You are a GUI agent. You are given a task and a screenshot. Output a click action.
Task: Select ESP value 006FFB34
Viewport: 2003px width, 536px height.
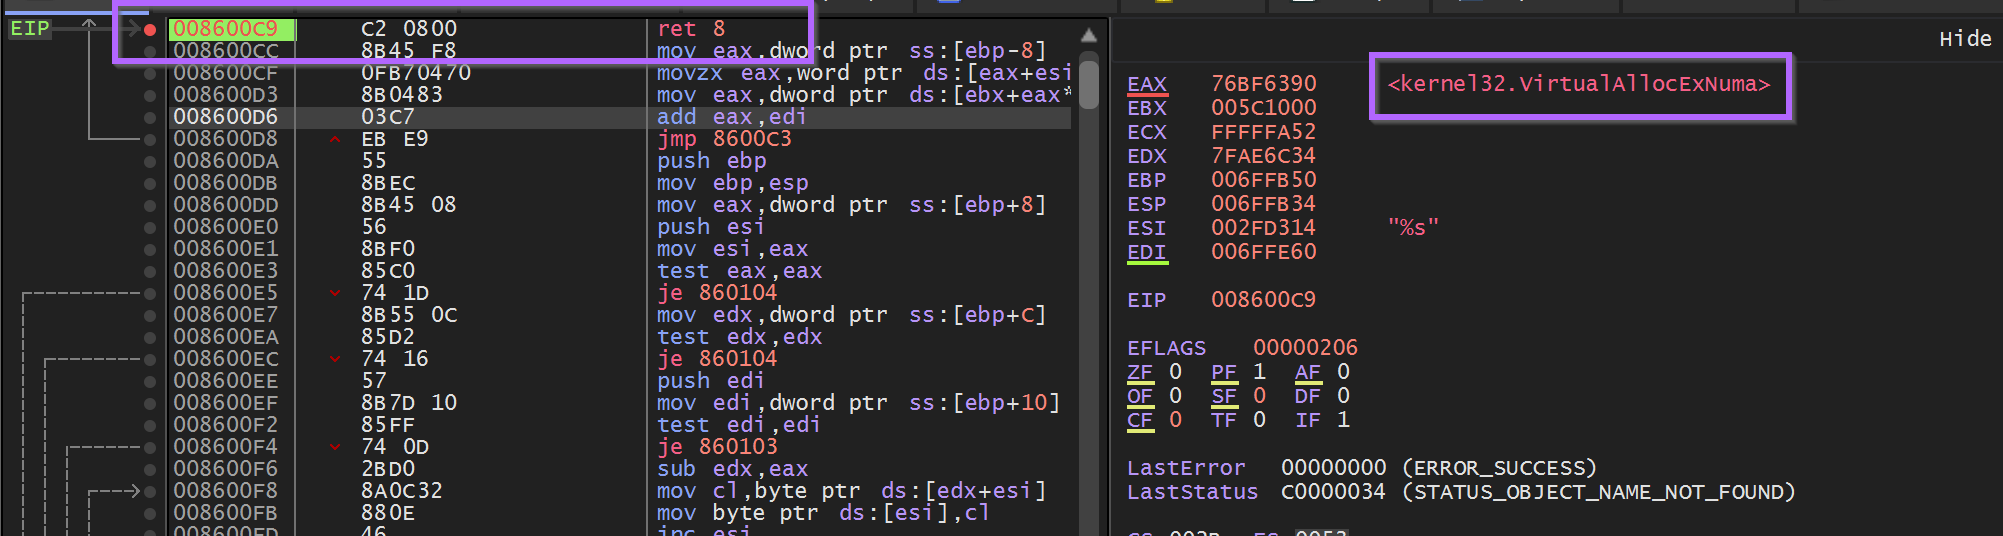point(1263,204)
